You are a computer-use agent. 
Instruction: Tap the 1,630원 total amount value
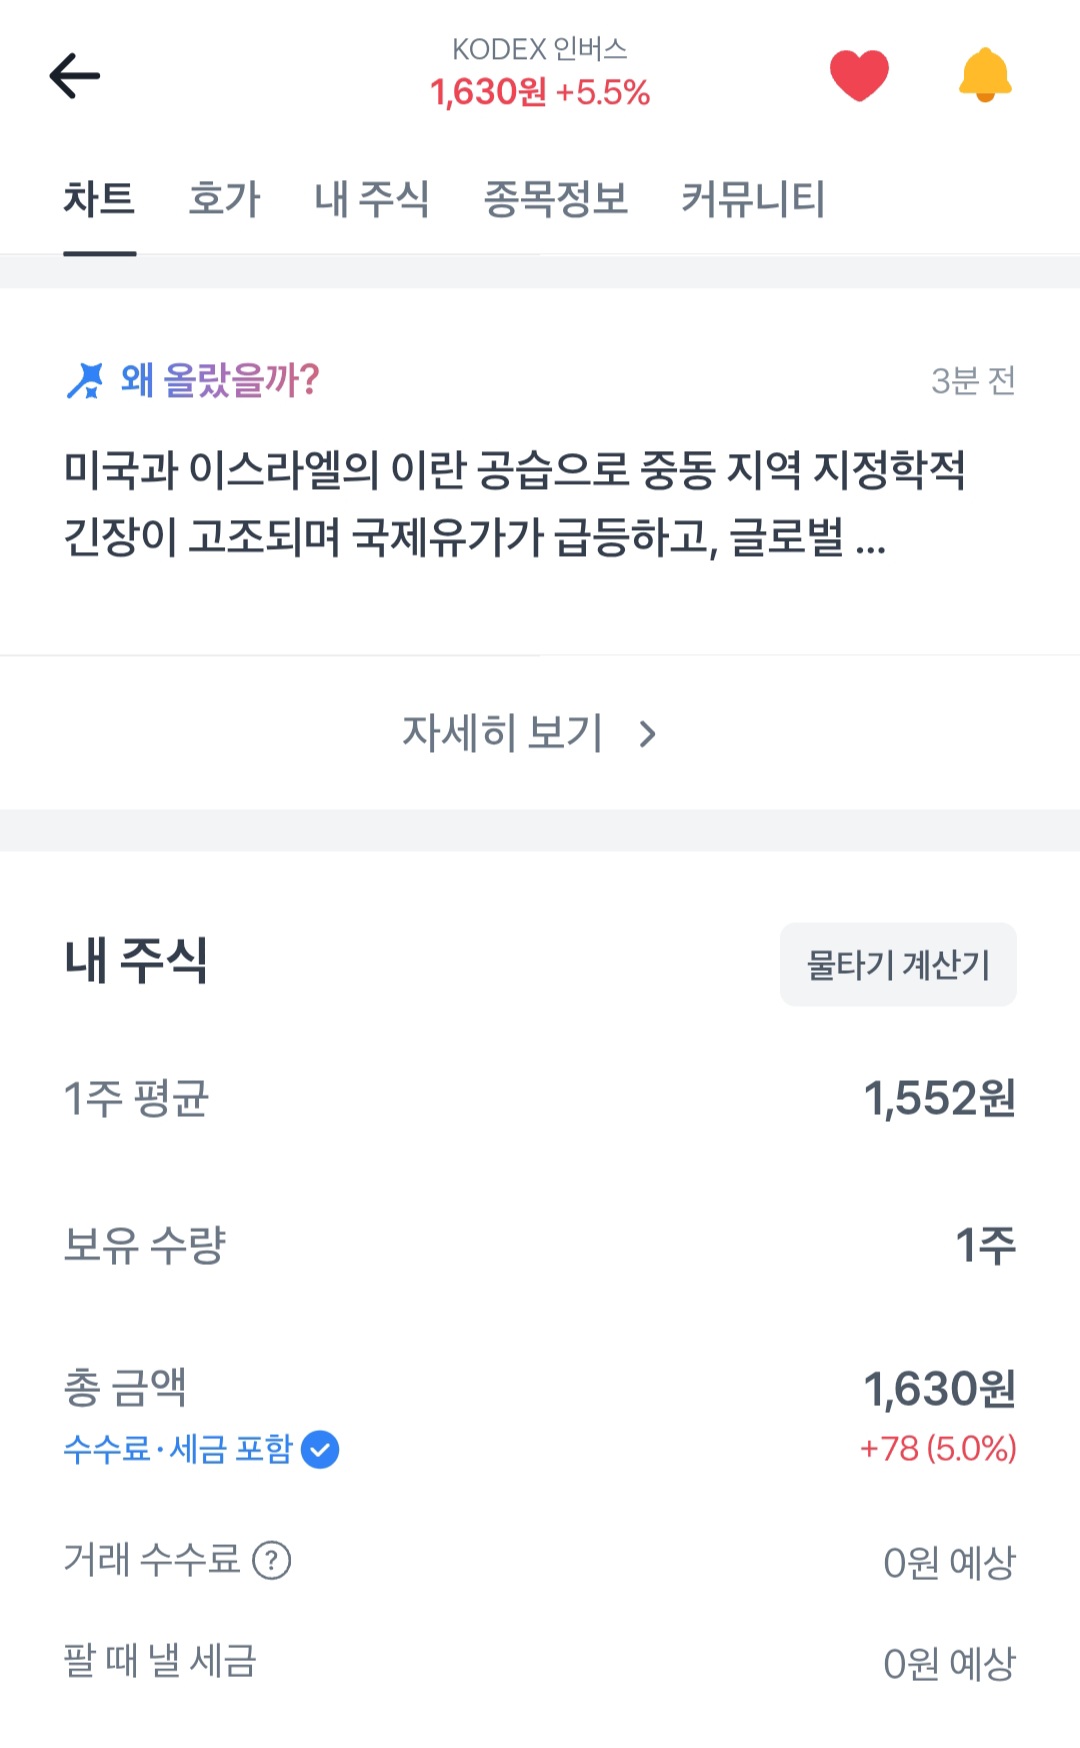(939, 1389)
